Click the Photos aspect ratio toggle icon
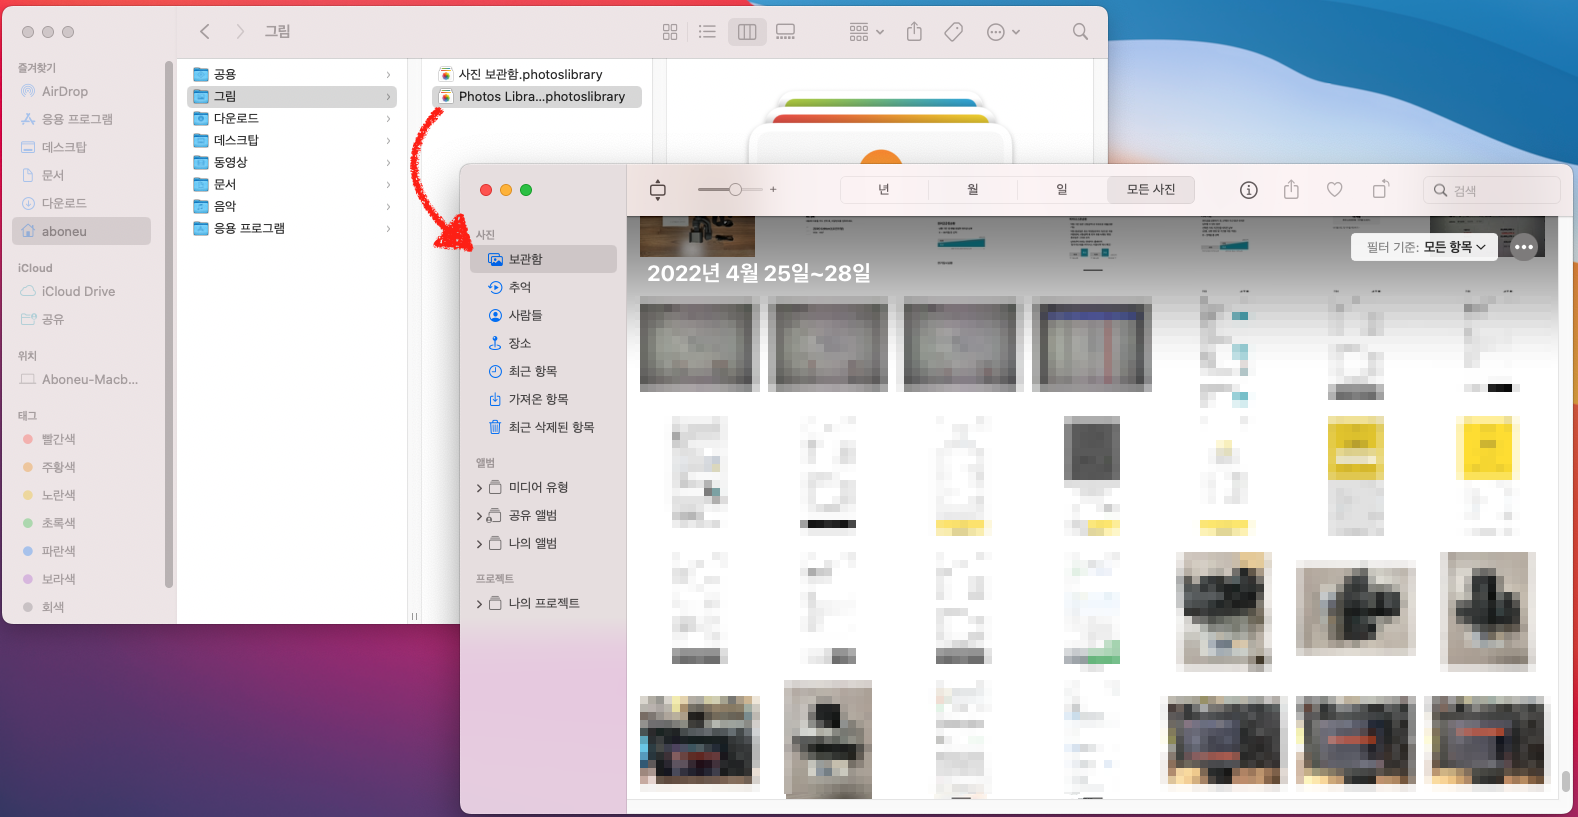 coord(658,190)
